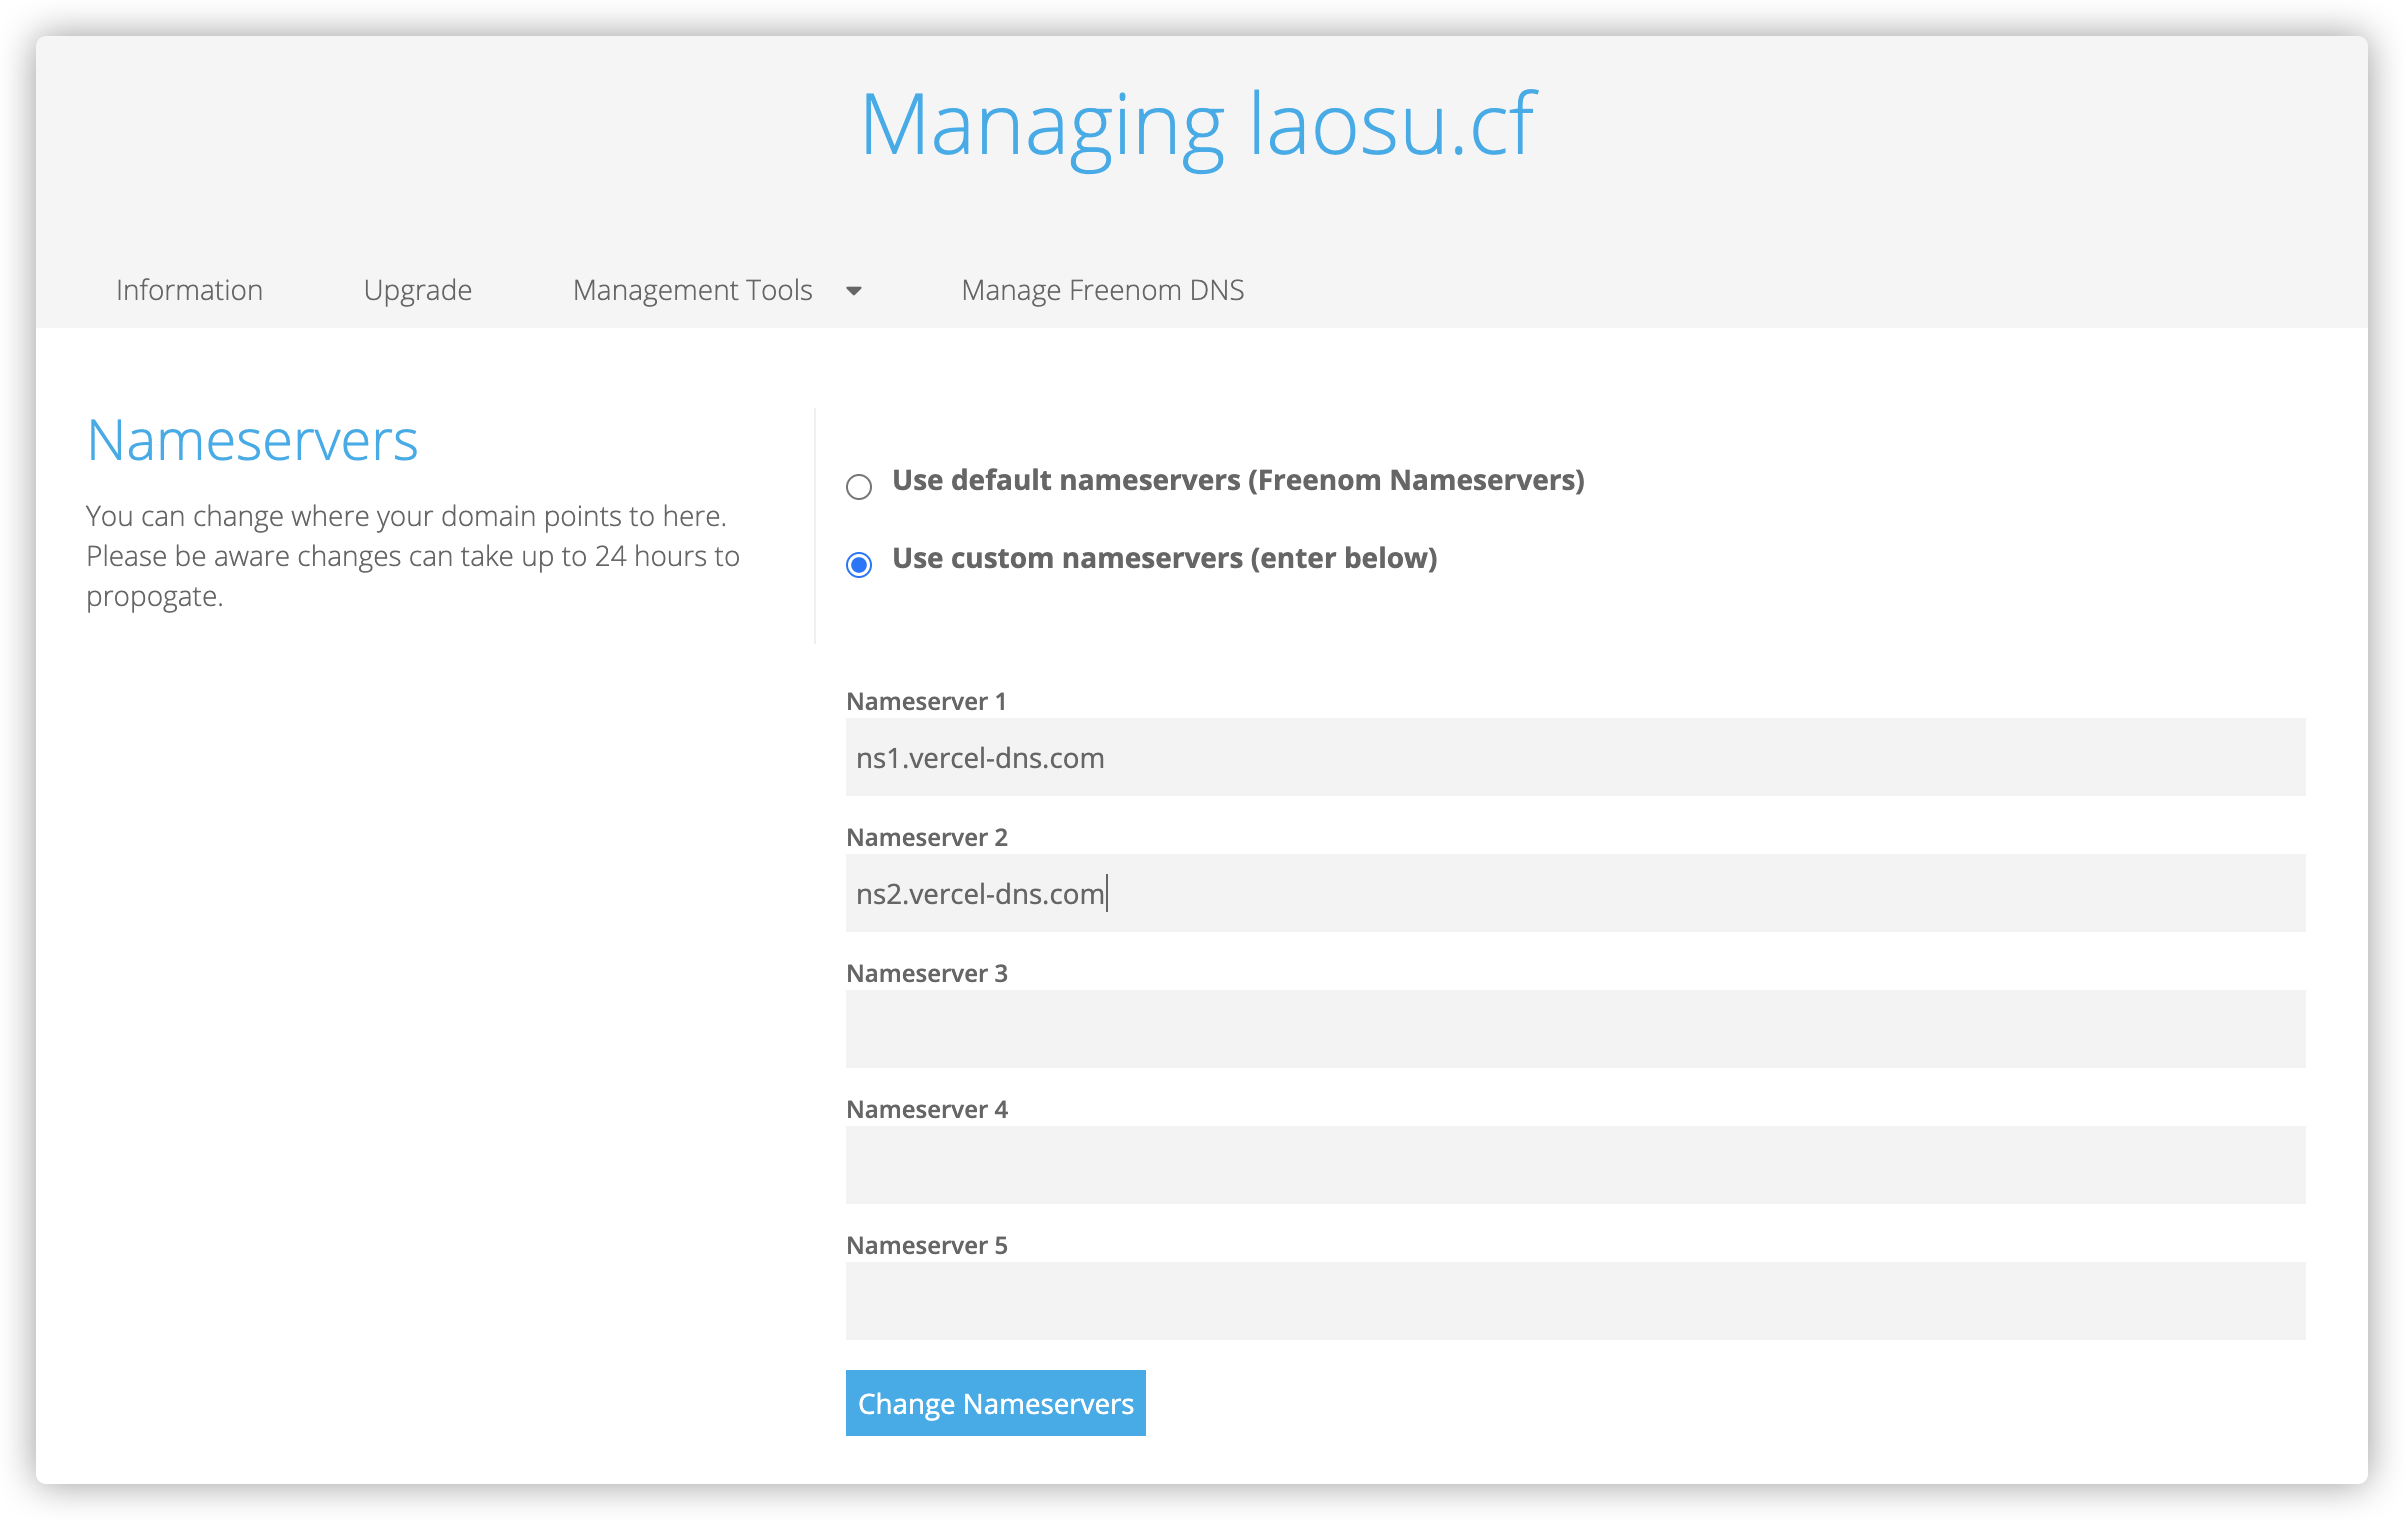Click the empty Nameserver 4 input
The height and width of the screenshot is (1520, 2404).
[x=1575, y=1165]
